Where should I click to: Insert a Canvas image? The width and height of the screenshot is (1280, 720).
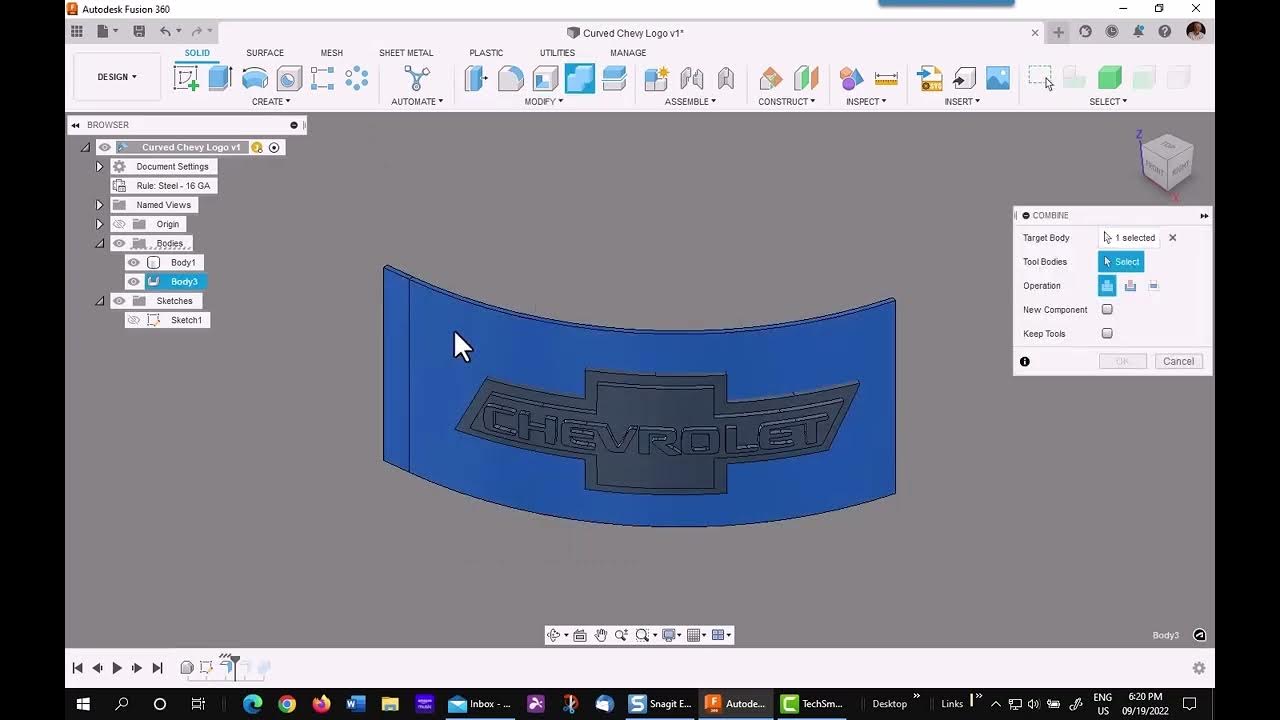click(x=998, y=78)
